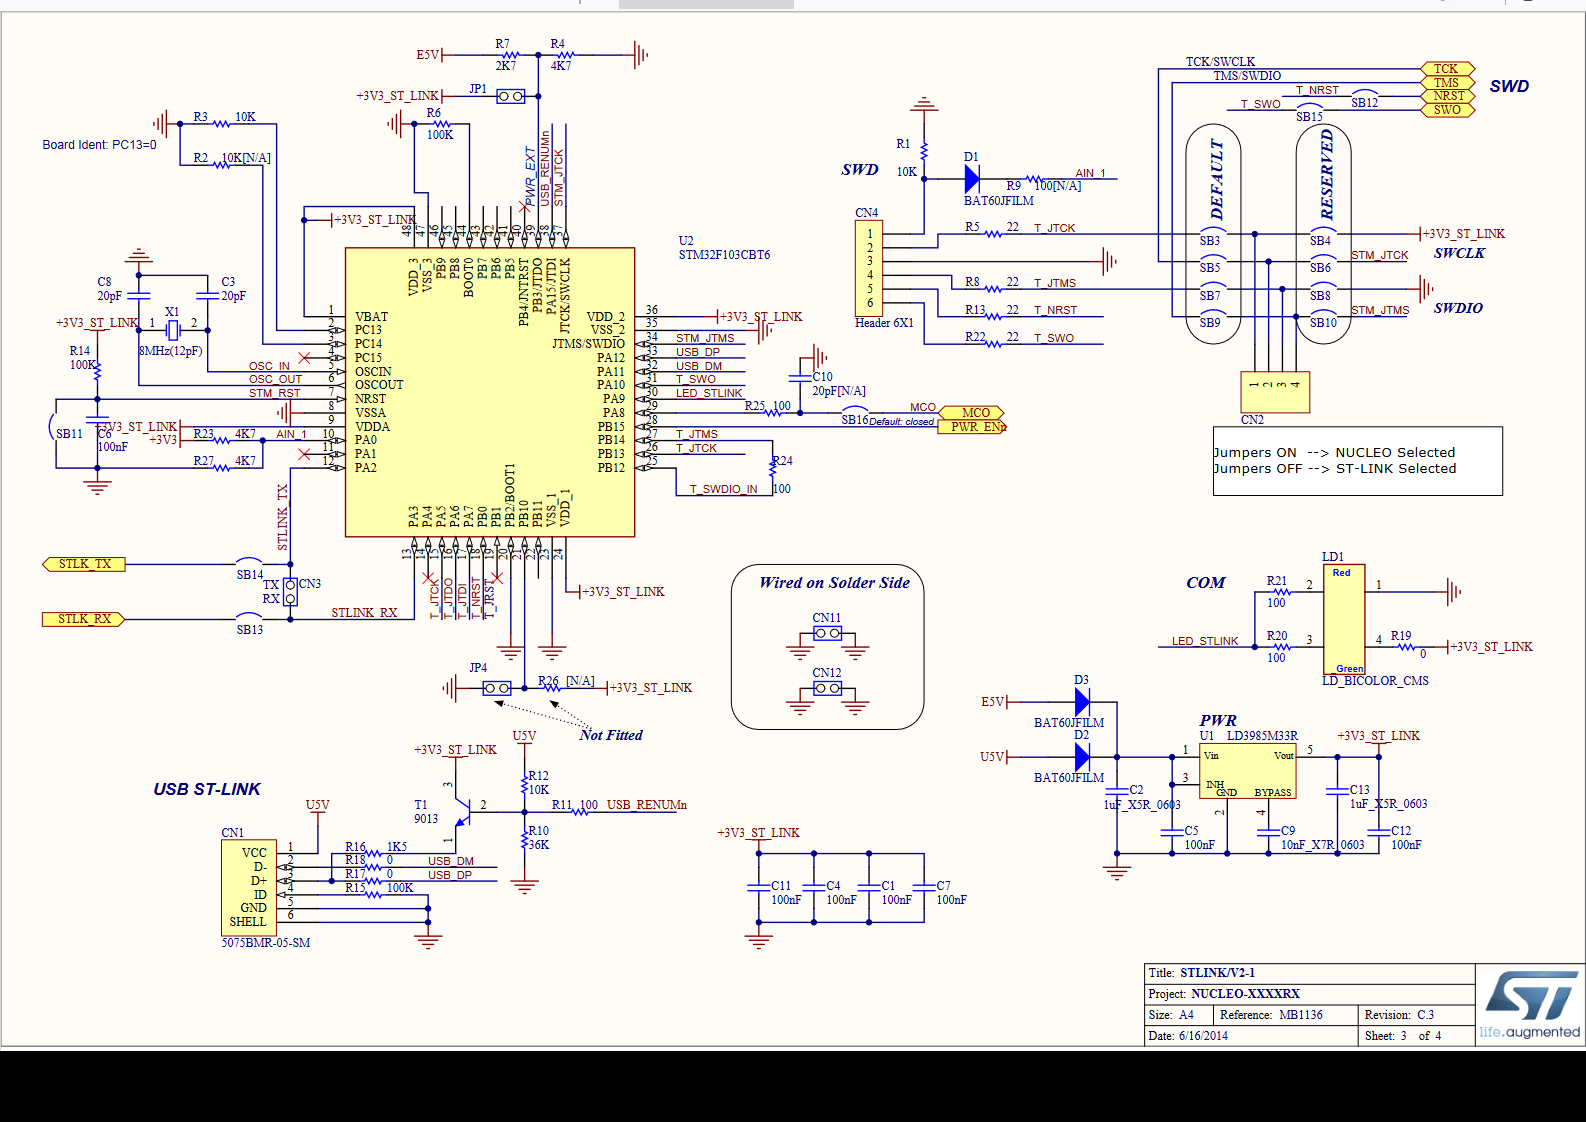Select 'Jumpers ON --> NUCLEO Selected' text
Screen dimensions: 1586x1122
pos(1334,453)
